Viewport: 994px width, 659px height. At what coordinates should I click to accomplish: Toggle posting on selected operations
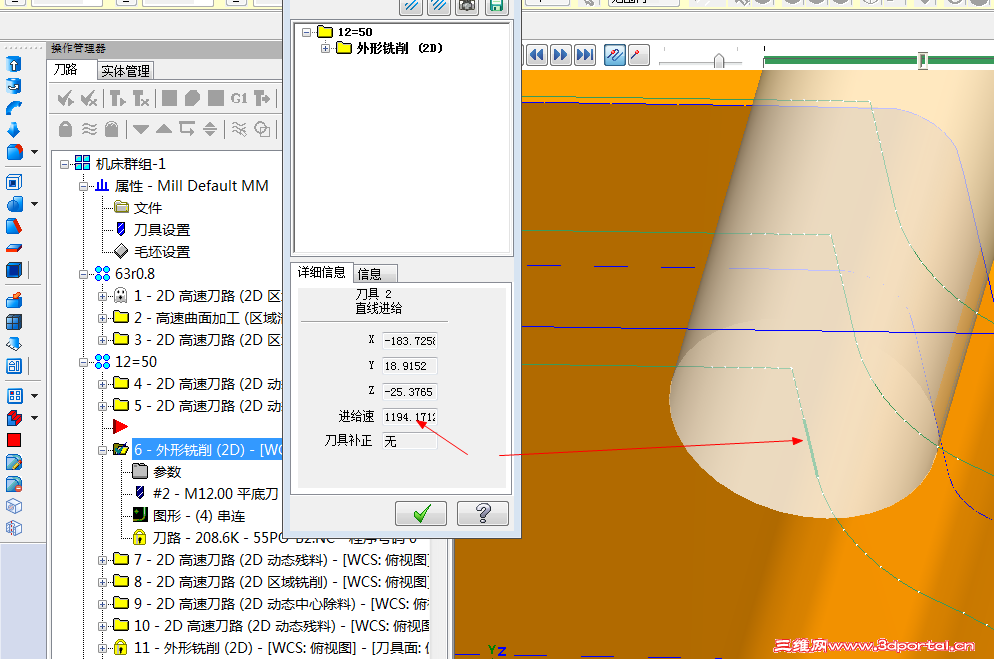[112, 129]
